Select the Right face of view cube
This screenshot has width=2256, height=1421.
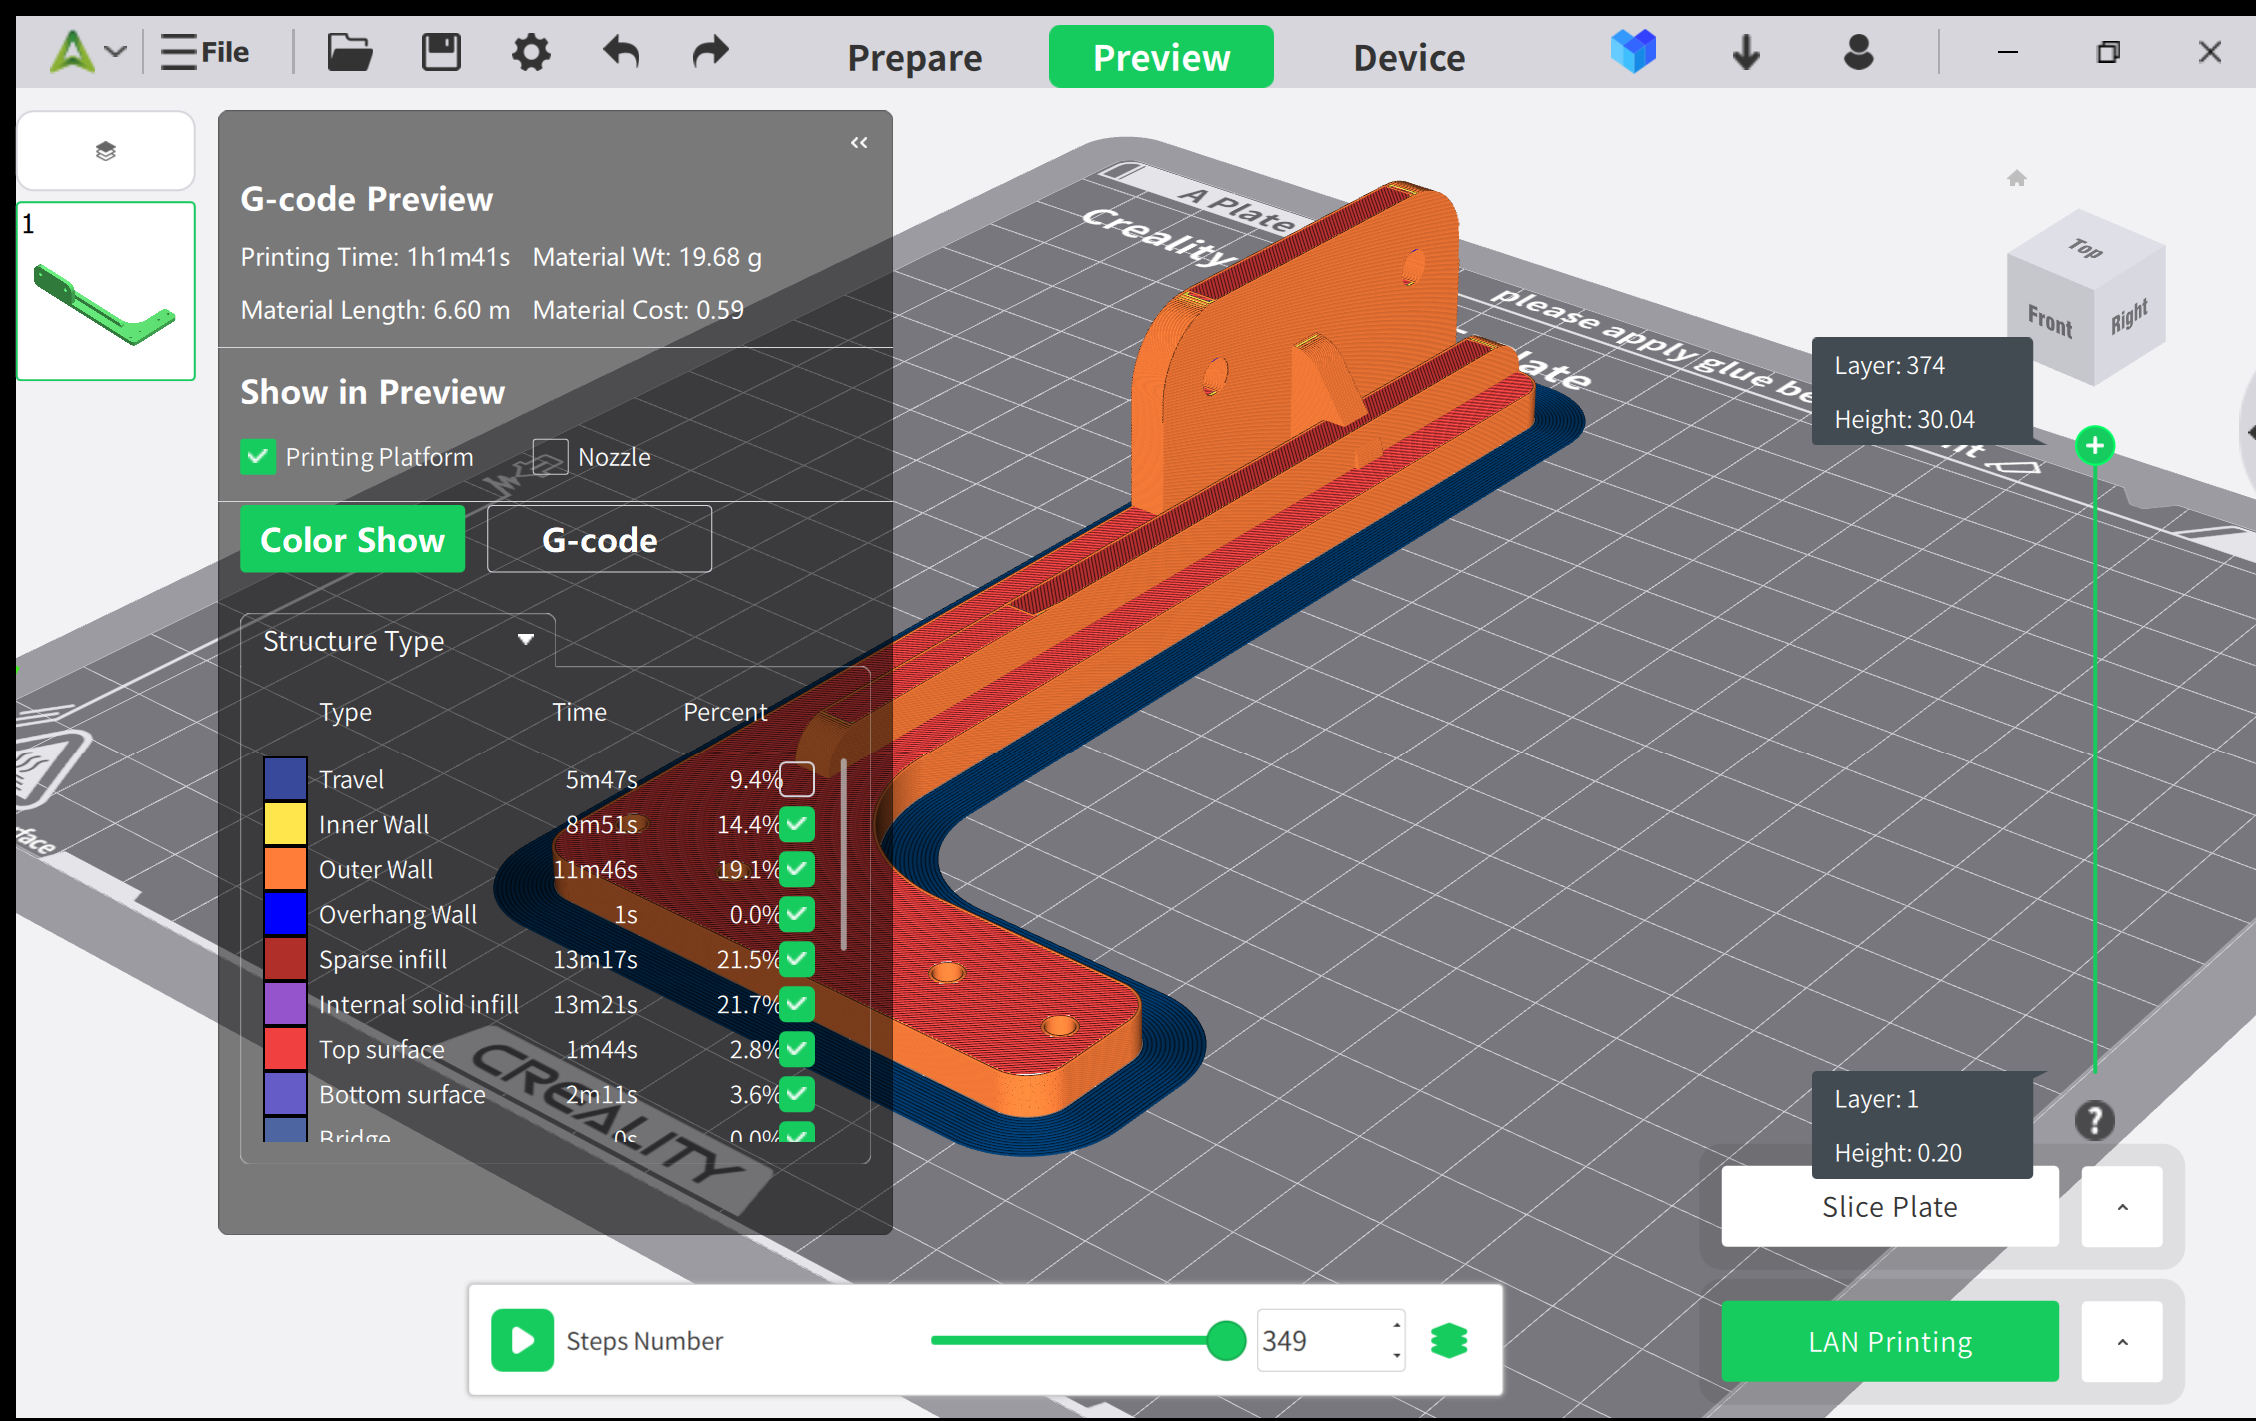(x=2129, y=317)
